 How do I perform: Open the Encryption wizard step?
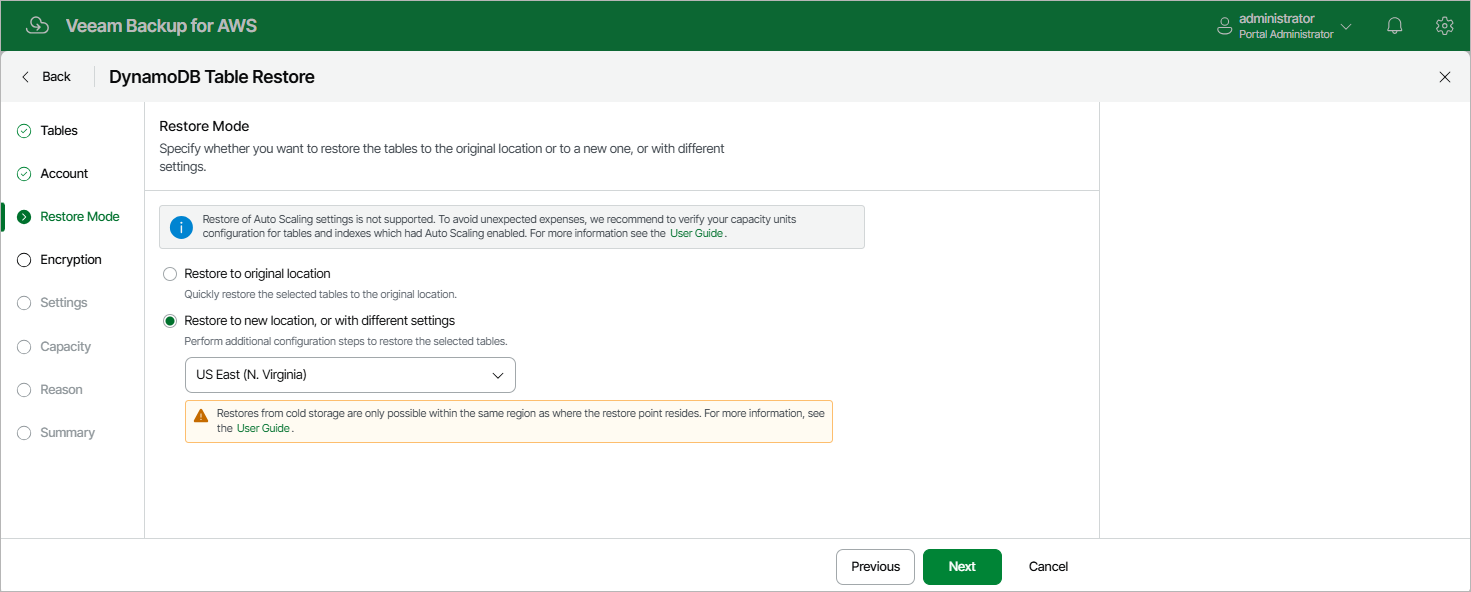(x=71, y=260)
